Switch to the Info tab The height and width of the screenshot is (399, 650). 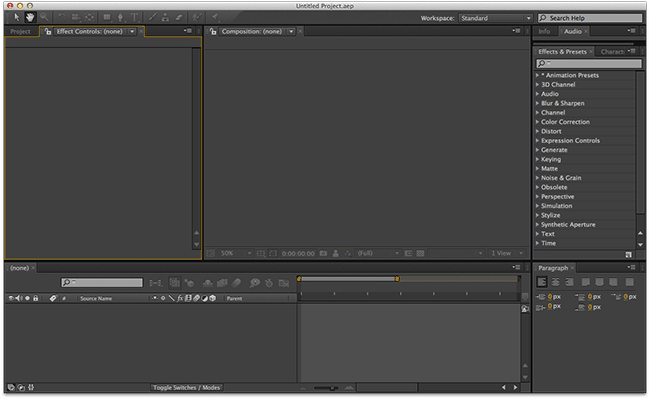[x=544, y=31]
